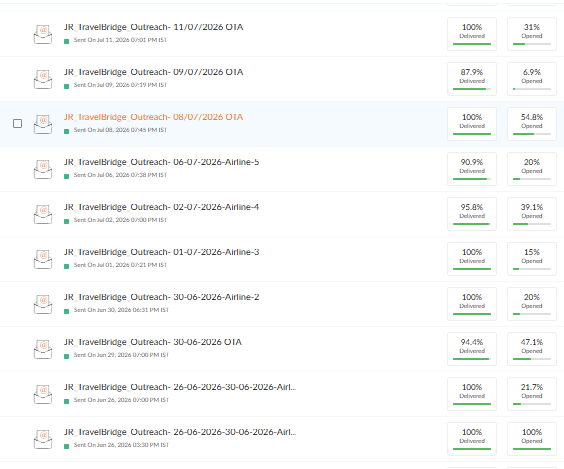
Task: Click envelope icon of 09/07/2026 OTA campaign
Action: (x=43, y=79)
